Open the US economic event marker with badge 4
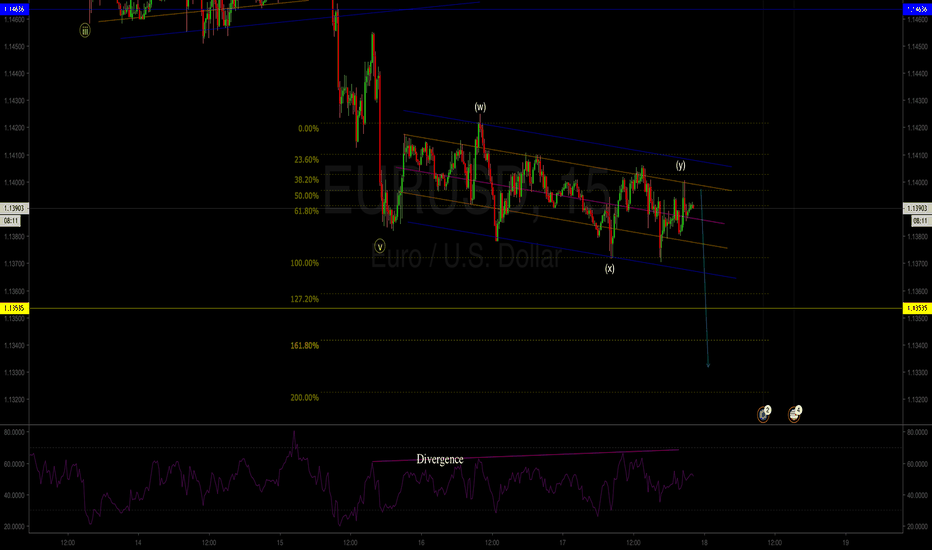932x550 pixels. coord(795,414)
